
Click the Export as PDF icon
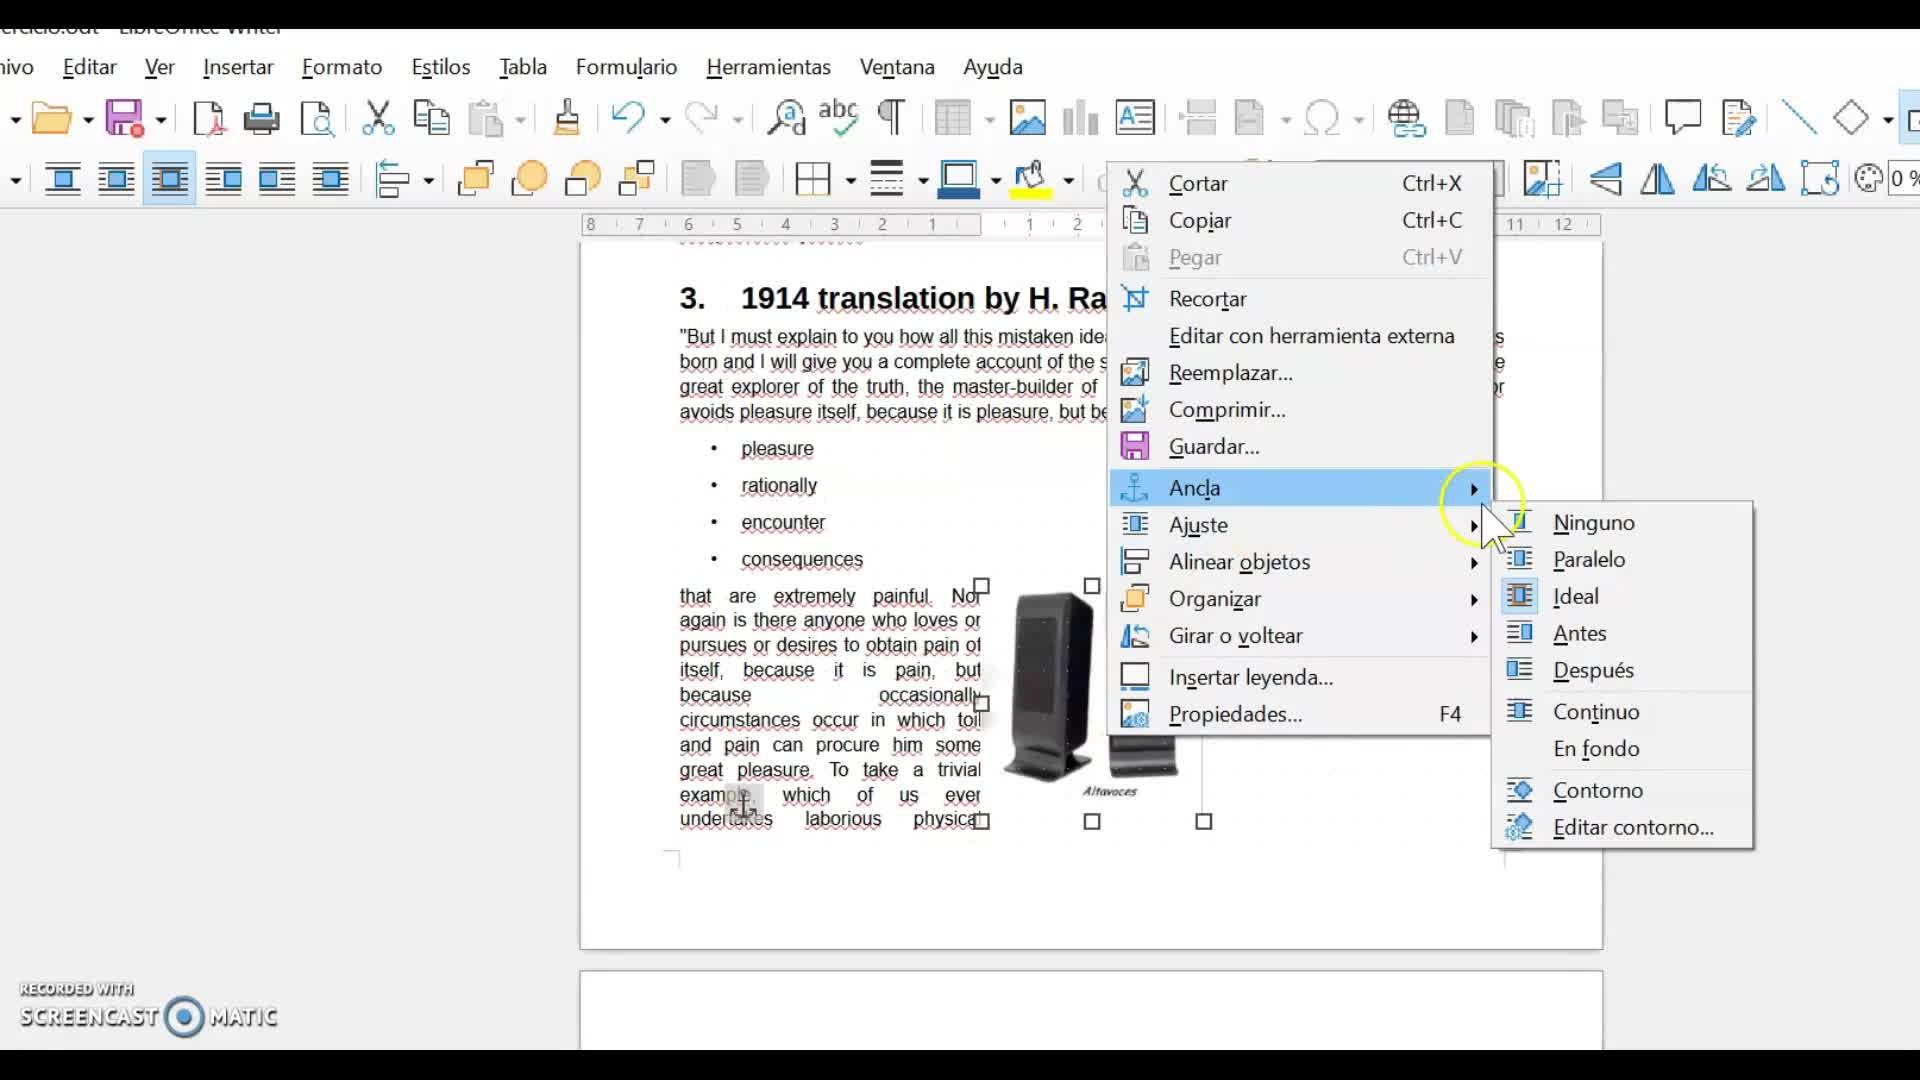point(208,119)
